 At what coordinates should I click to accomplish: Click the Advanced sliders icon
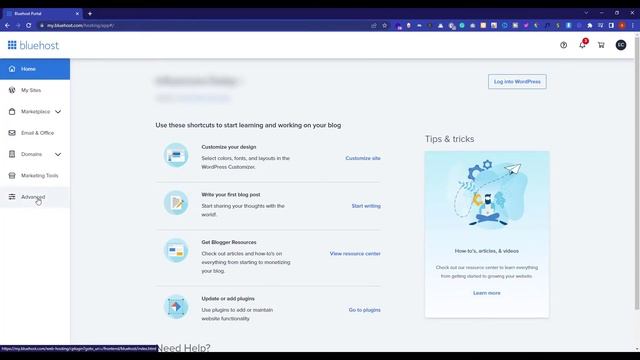pos(12,197)
